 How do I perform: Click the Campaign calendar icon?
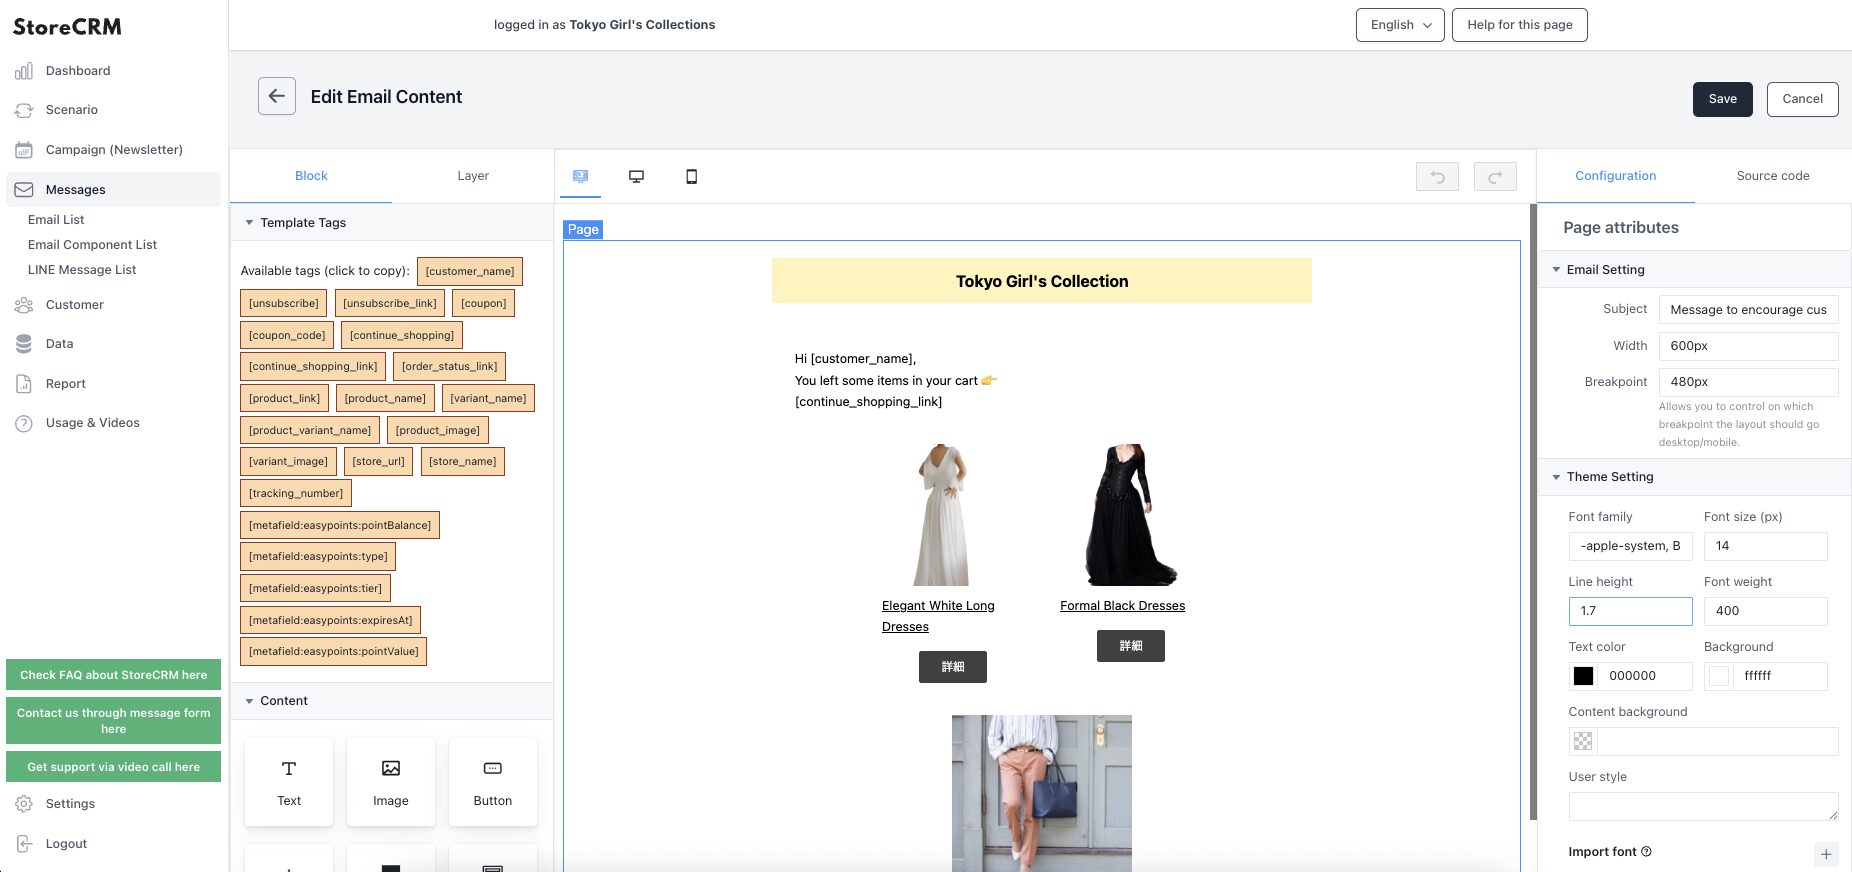click(24, 150)
